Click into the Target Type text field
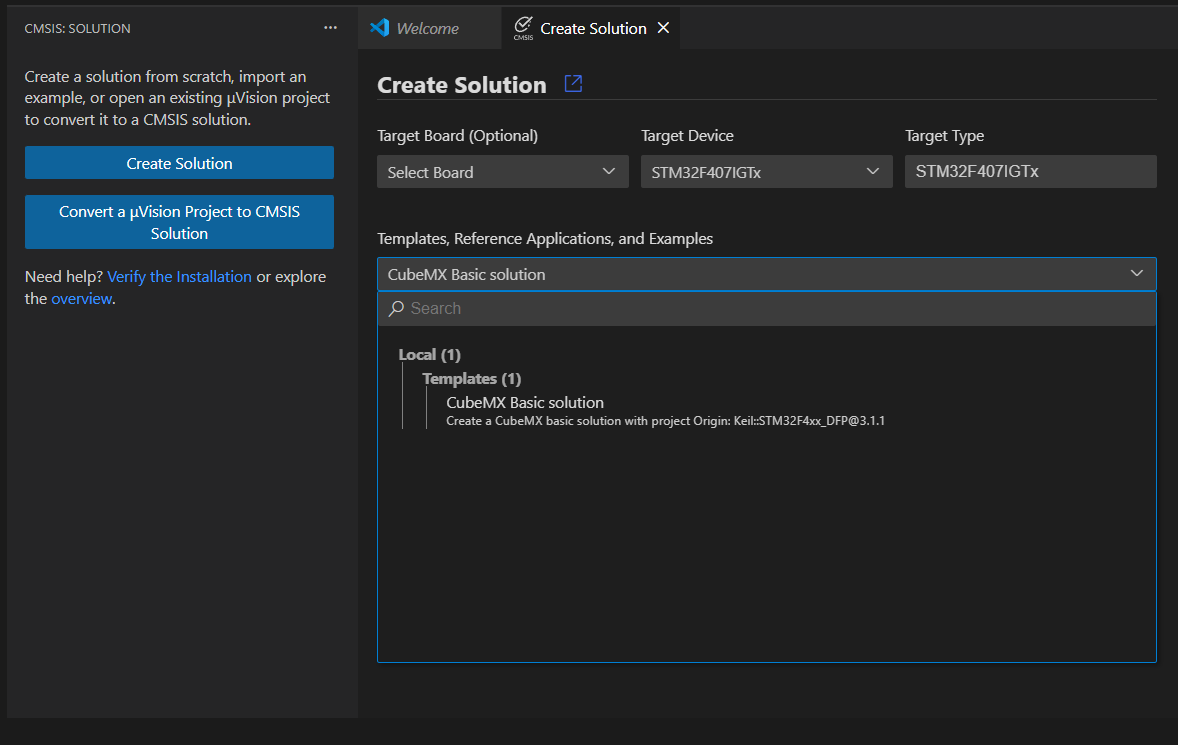The image size is (1178, 745). pyautogui.click(x=1030, y=172)
